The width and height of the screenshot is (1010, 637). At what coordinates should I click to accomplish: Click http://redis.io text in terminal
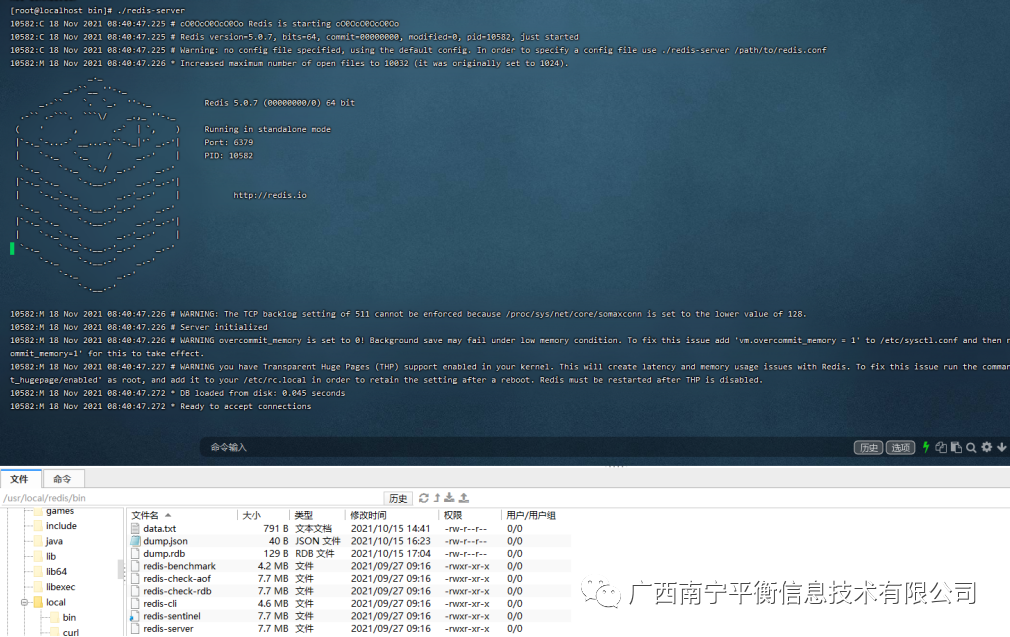coord(270,195)
